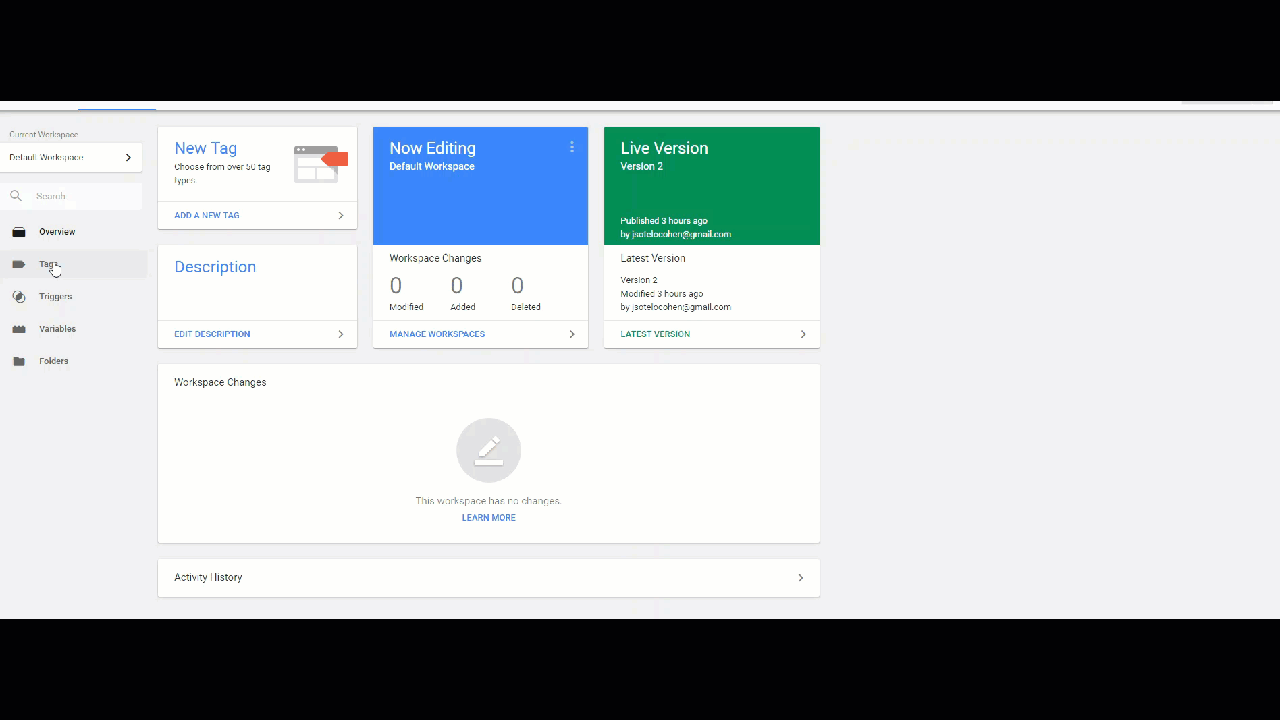Open the Now Editing card overflow menu
The height and width of the screenshot is (720, 1280).
pyautogui.click(x=571, y=147)
